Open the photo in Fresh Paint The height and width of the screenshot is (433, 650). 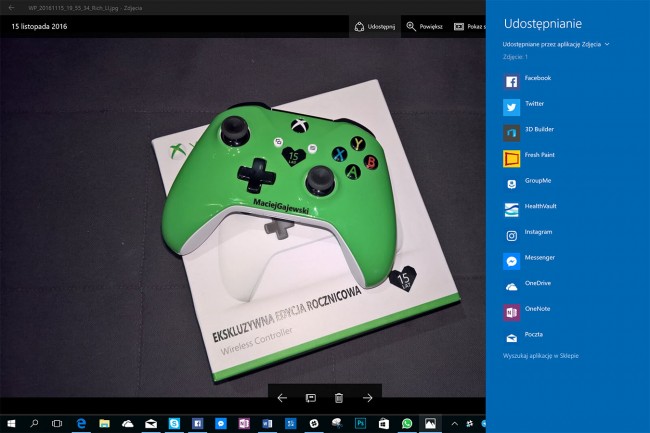pyautogui.click(x=529, y=158)
